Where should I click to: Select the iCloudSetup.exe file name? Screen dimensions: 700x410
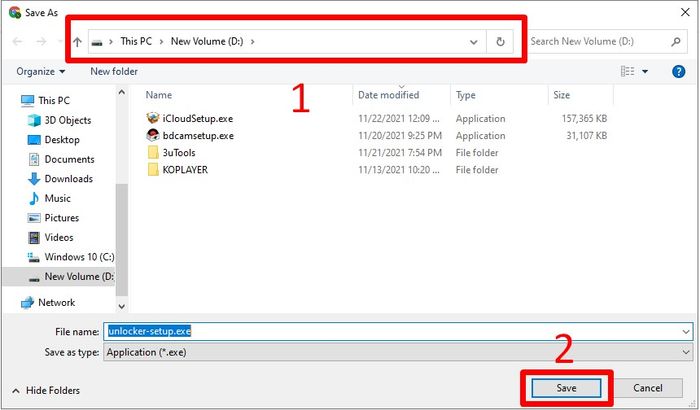pyautogui.click(x=198, y=119)
